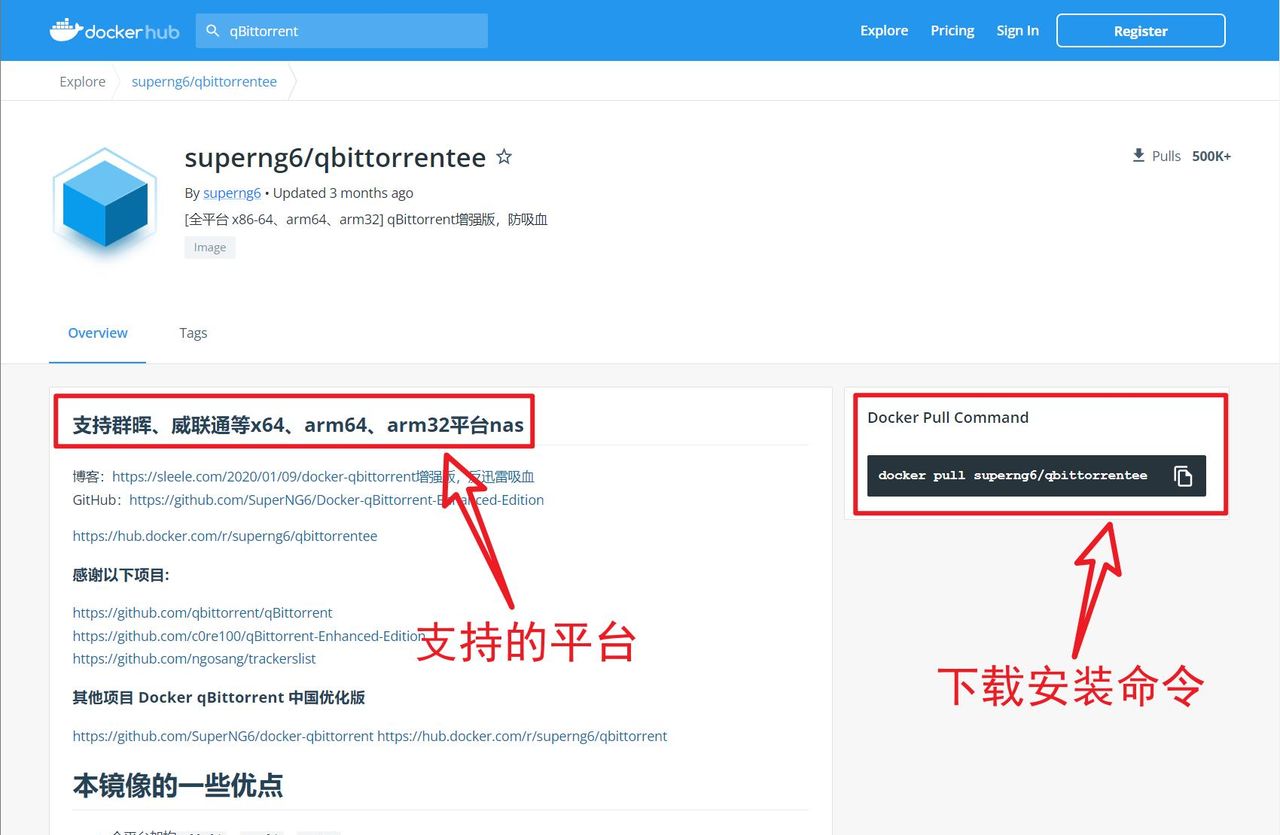This screenshot has height=835, width=1280.
Task: Open the Explore page in header
Action: click(884, 31)
